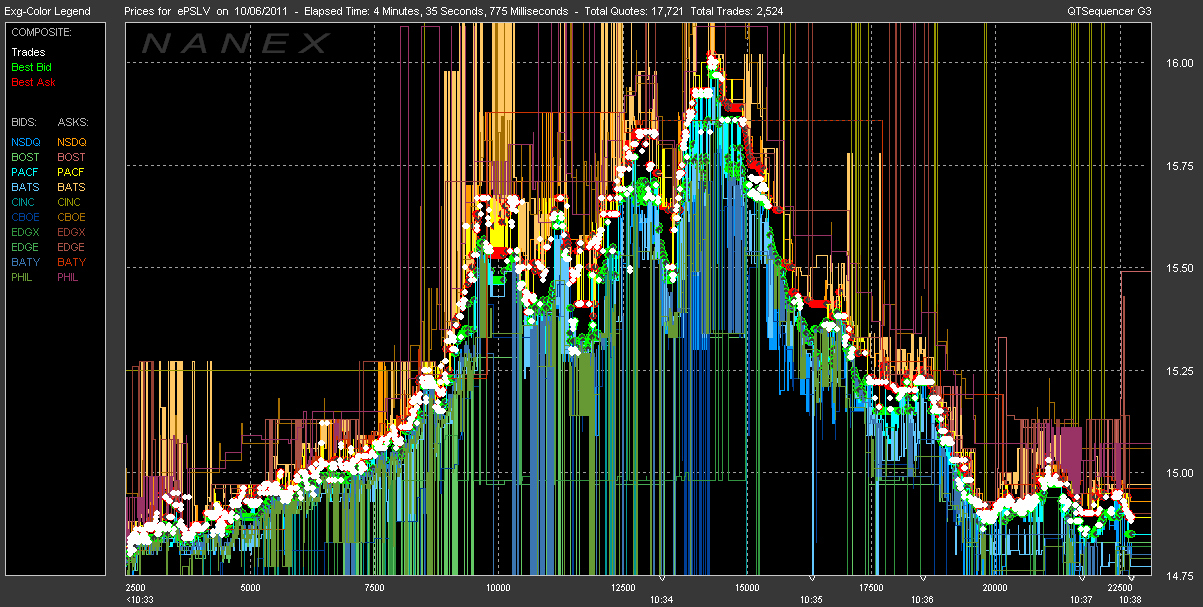This screenshot has width=1203, height=607.
Task: Click the "Exg-Color Legend" title
Action: [47, 11]
